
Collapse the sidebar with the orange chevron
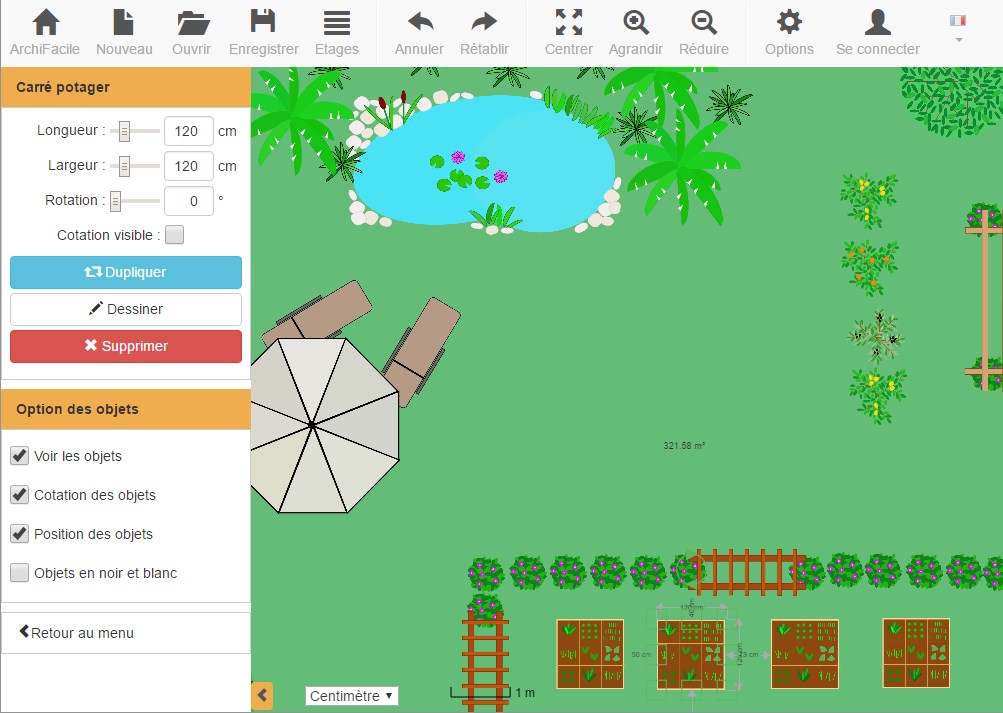[263, 695]
